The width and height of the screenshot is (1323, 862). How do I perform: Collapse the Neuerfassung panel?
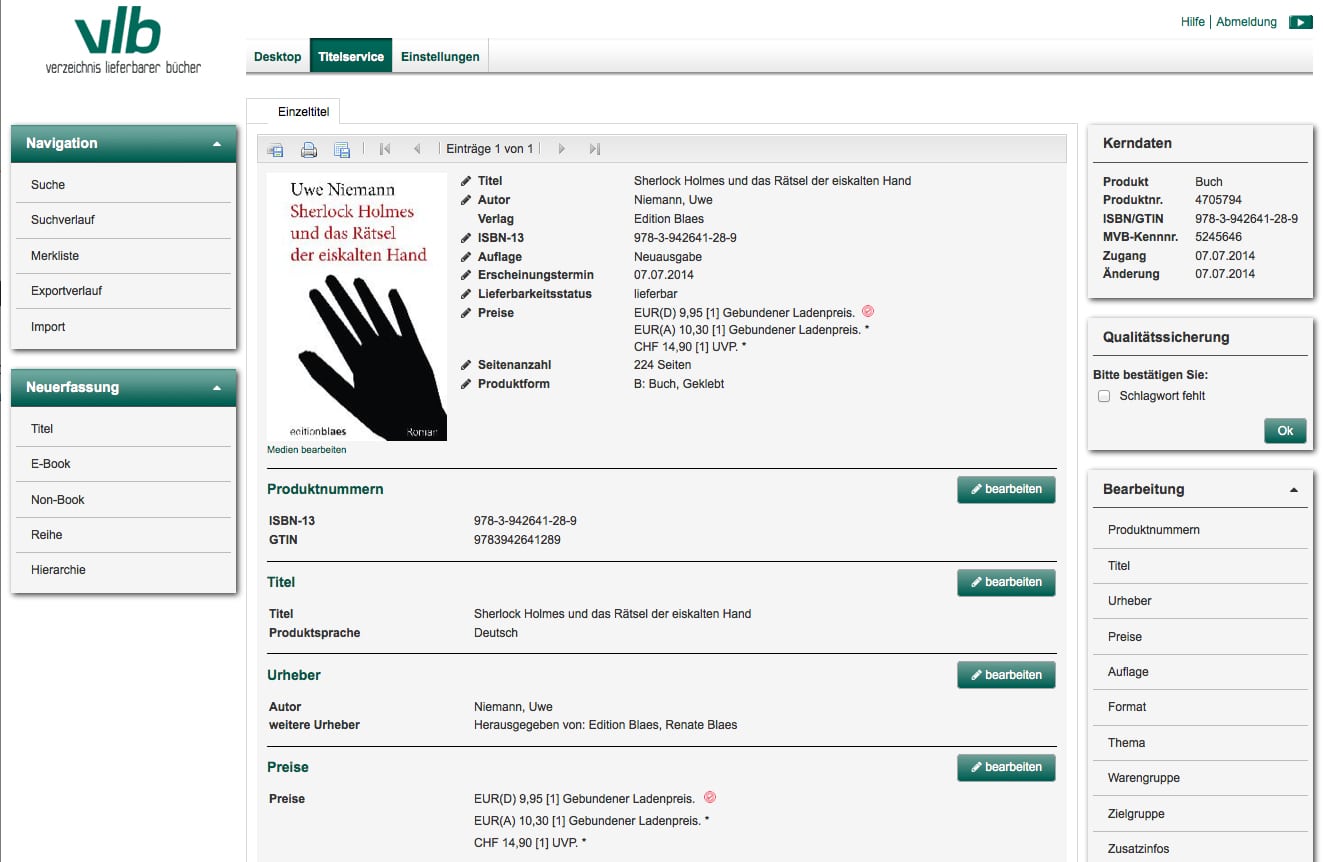[x=217, y=388]
